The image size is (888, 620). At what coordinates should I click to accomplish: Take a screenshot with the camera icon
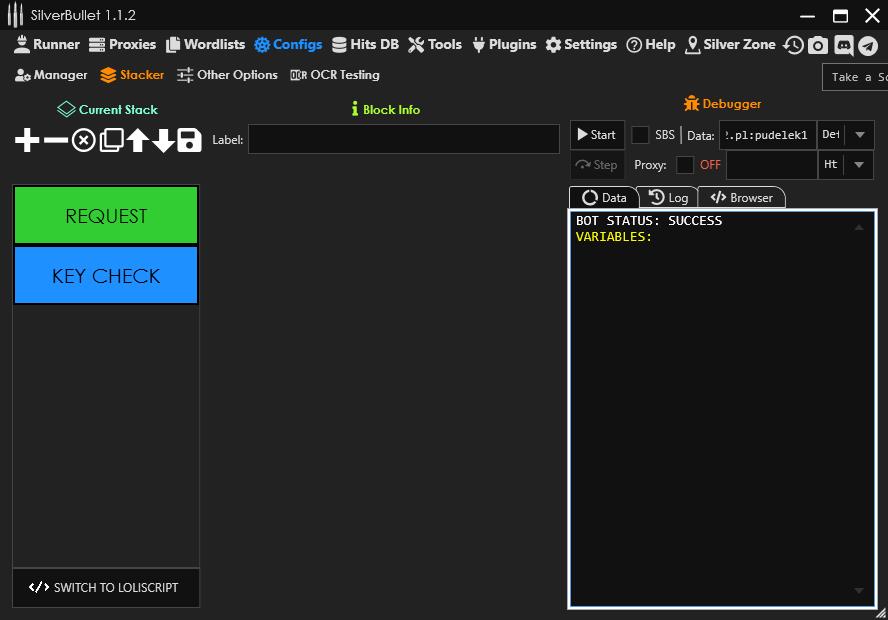pyautogui.click(x=817, y=45)
